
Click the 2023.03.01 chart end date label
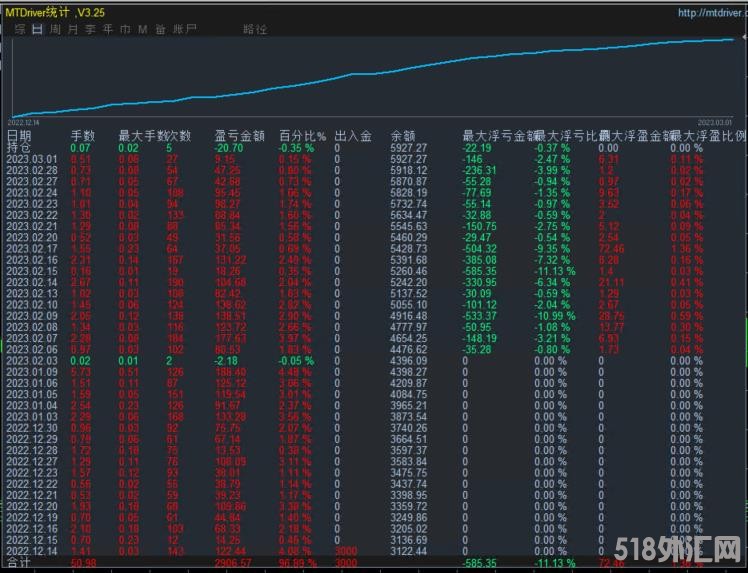click(x=715, y=123)
